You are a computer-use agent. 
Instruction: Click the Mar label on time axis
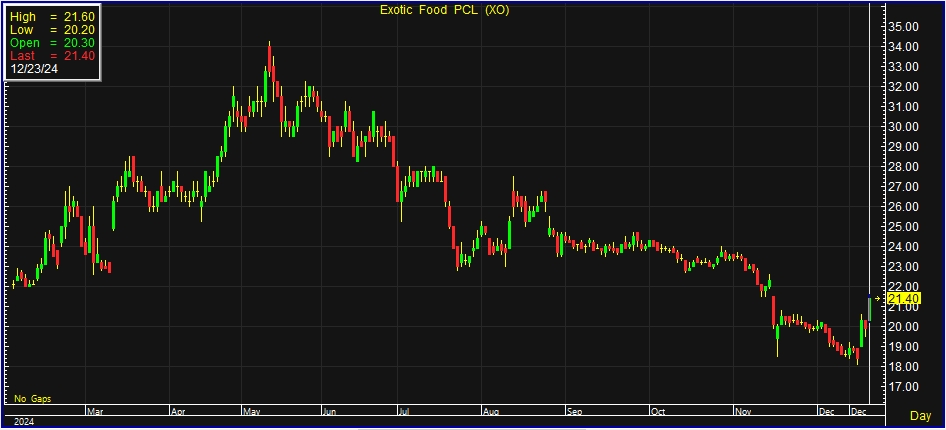(96, 411)
